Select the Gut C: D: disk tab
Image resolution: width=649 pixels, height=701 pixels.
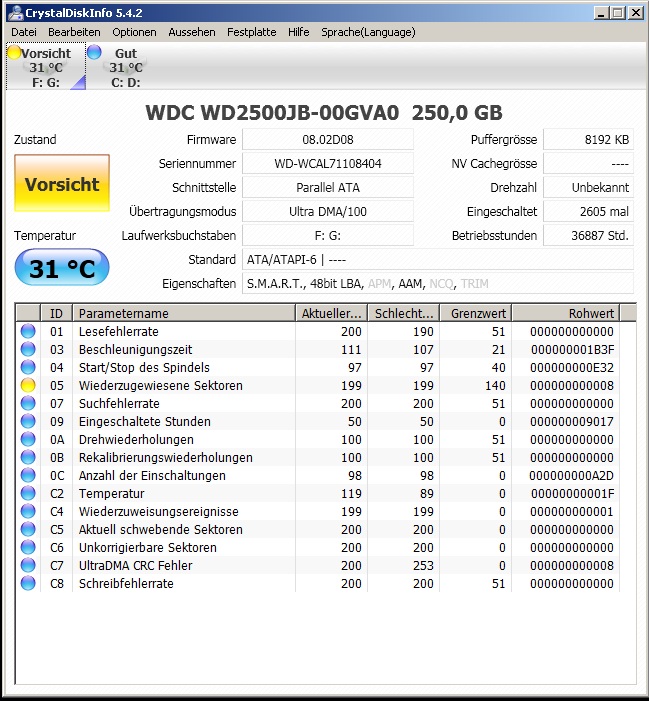pyautogui.click(x=126, y=67)
